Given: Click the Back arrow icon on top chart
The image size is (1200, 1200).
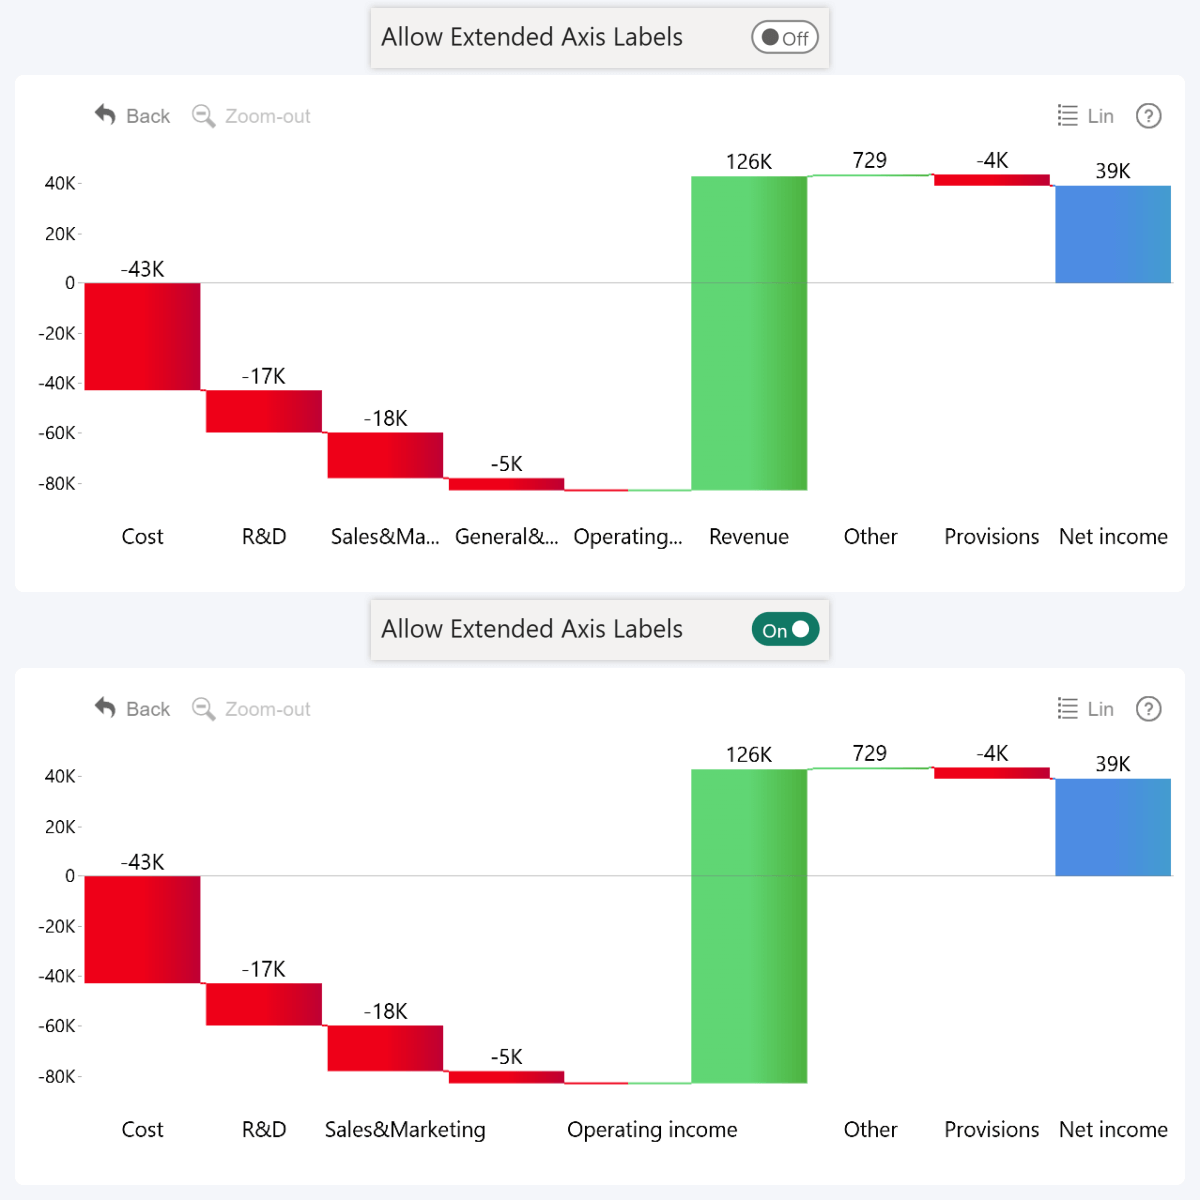Looking at the screenshot, I should [x=105, y=115].
